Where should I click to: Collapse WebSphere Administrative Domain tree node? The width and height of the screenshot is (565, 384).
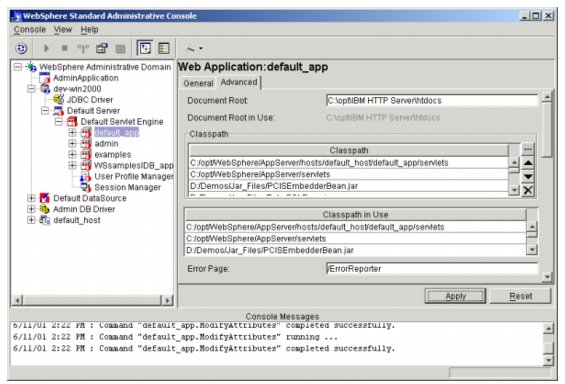pos(18,67)
